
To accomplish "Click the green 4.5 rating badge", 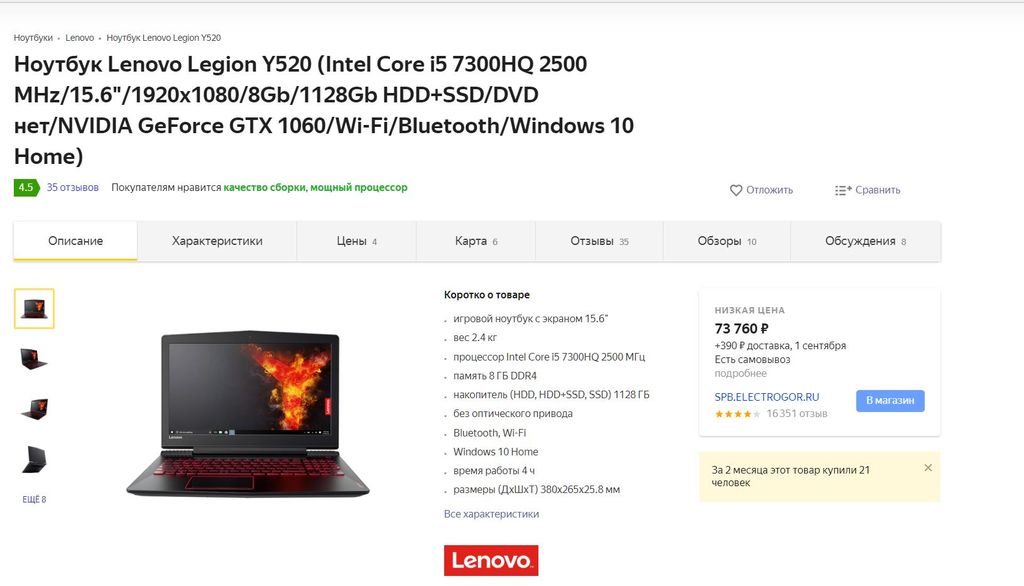I will pyautogui.click(x=26, y=187).
